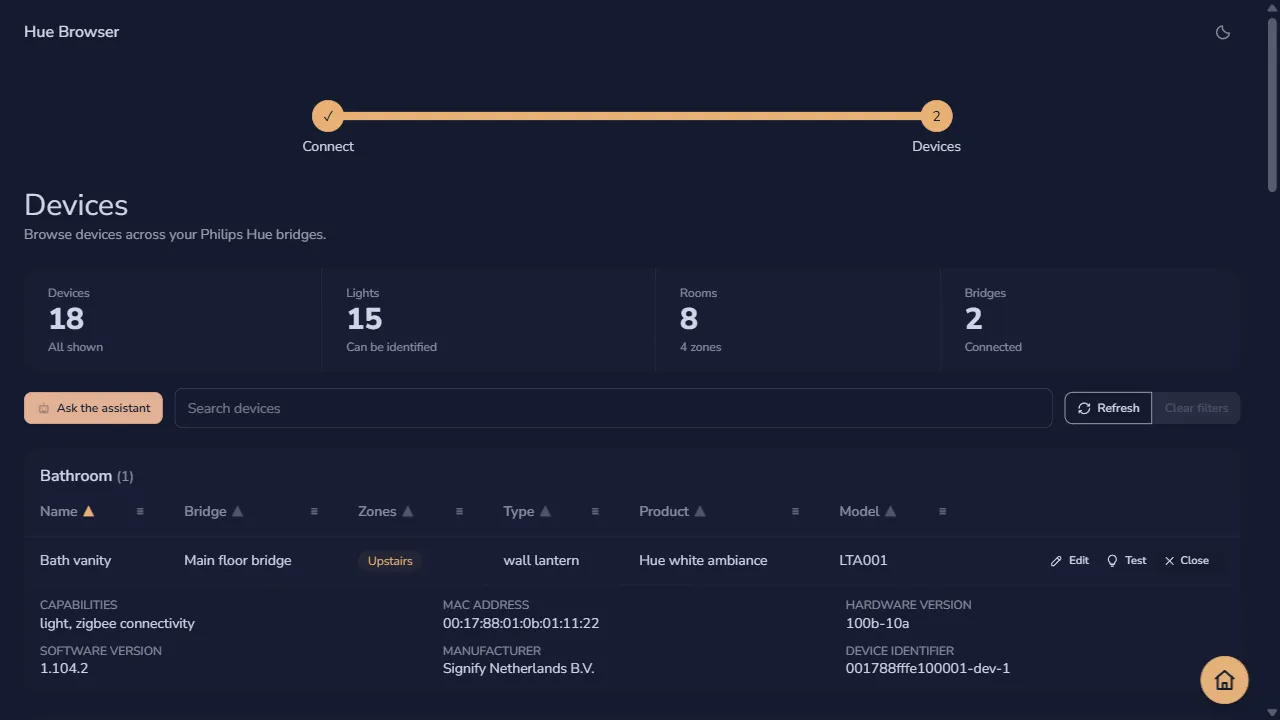Image resolution: width=1280 pixels, height=720 pixels.
Task: Open the floating home button
Action: (1224, 681)
